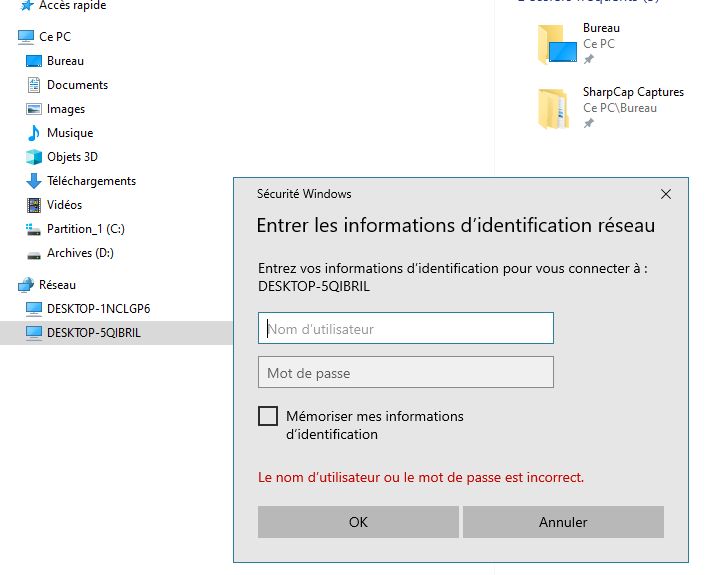The width and height of the screenshot is (706, 575).
Task: Confirm credentials with OK button
Action: tap(358, 522)
